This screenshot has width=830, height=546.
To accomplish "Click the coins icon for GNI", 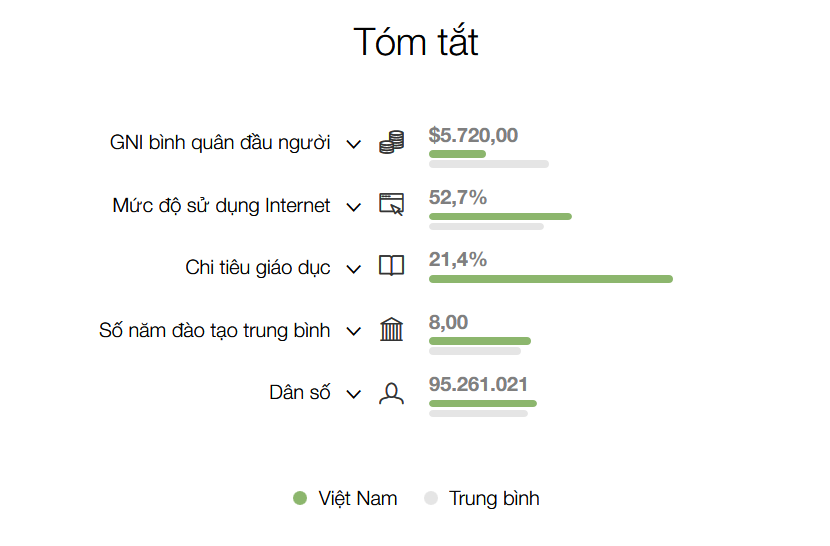I will 391,143.
